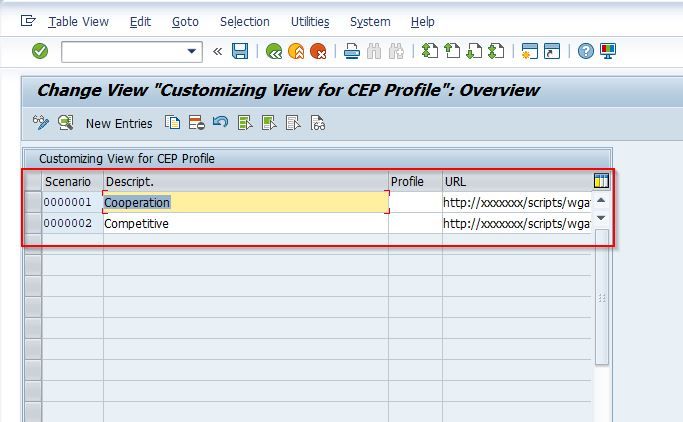Save using the floppy disk icon
The image size is (683, 422).
[x=240, y=51]
